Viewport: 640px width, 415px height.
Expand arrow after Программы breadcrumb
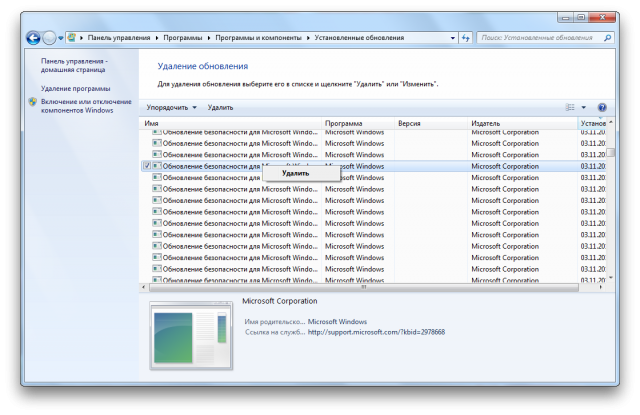coord(209,38)
